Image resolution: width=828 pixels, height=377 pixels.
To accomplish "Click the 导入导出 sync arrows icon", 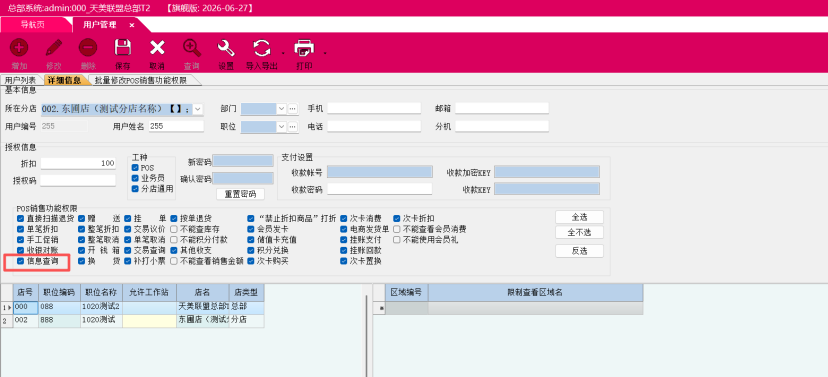I will point(261,48).
